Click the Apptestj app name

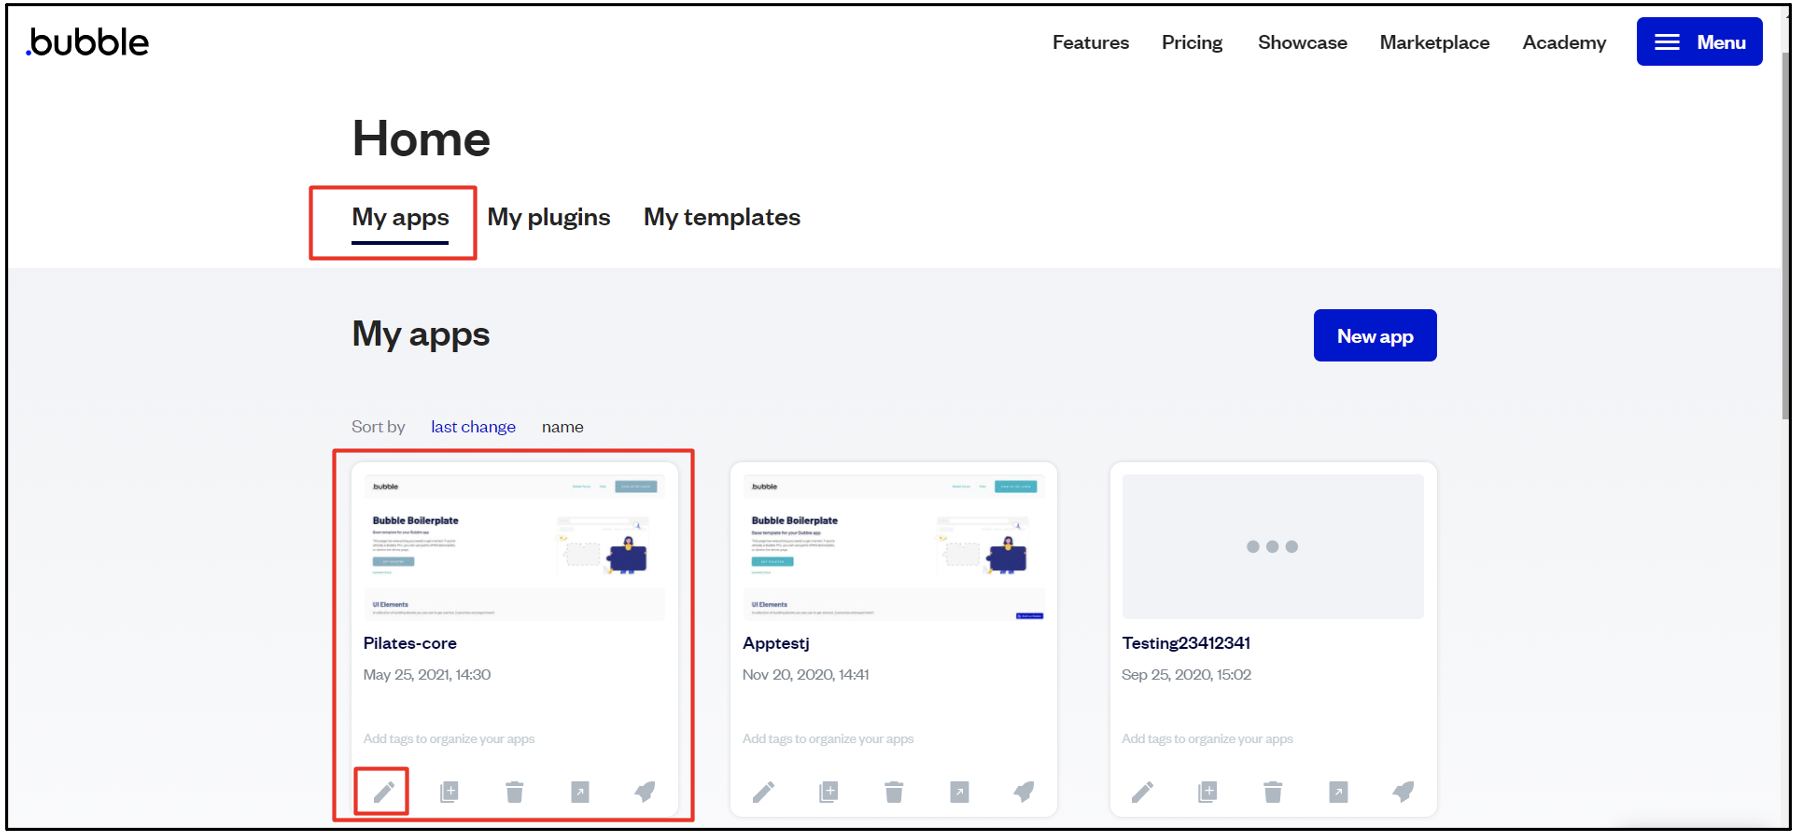pyautogui.click(x=776, y=643)
